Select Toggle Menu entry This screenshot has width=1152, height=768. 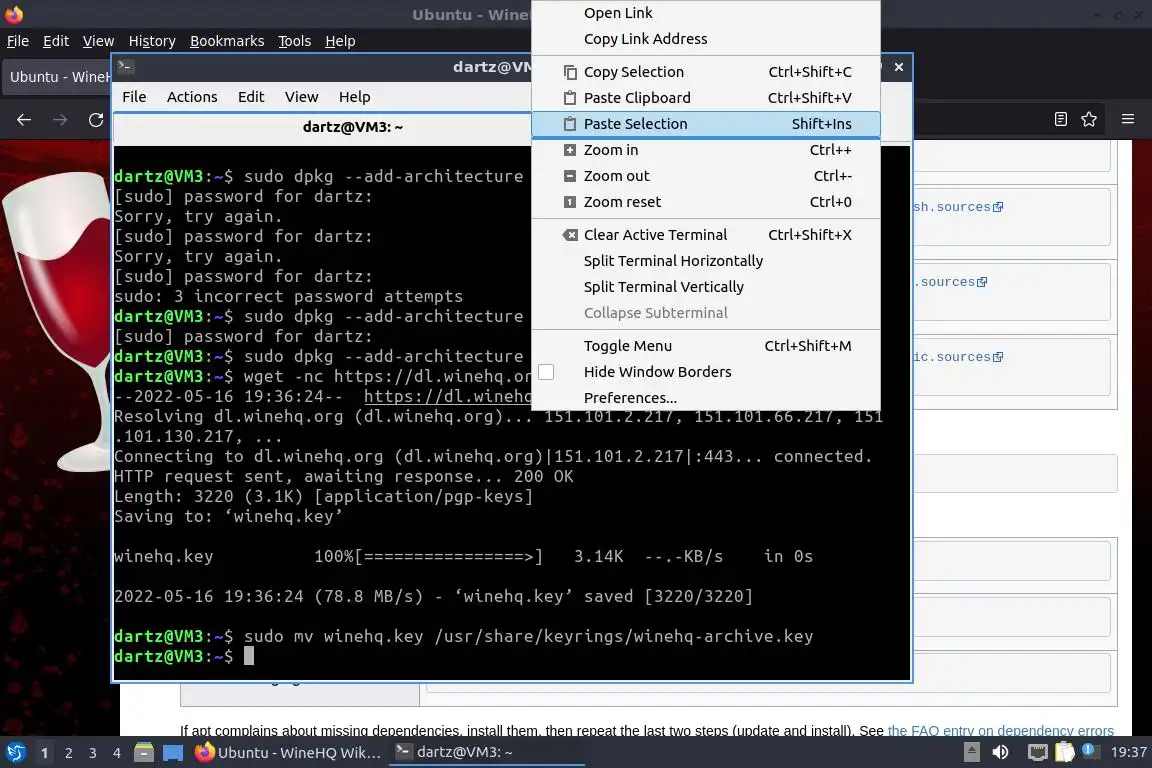tap(705, 346)
